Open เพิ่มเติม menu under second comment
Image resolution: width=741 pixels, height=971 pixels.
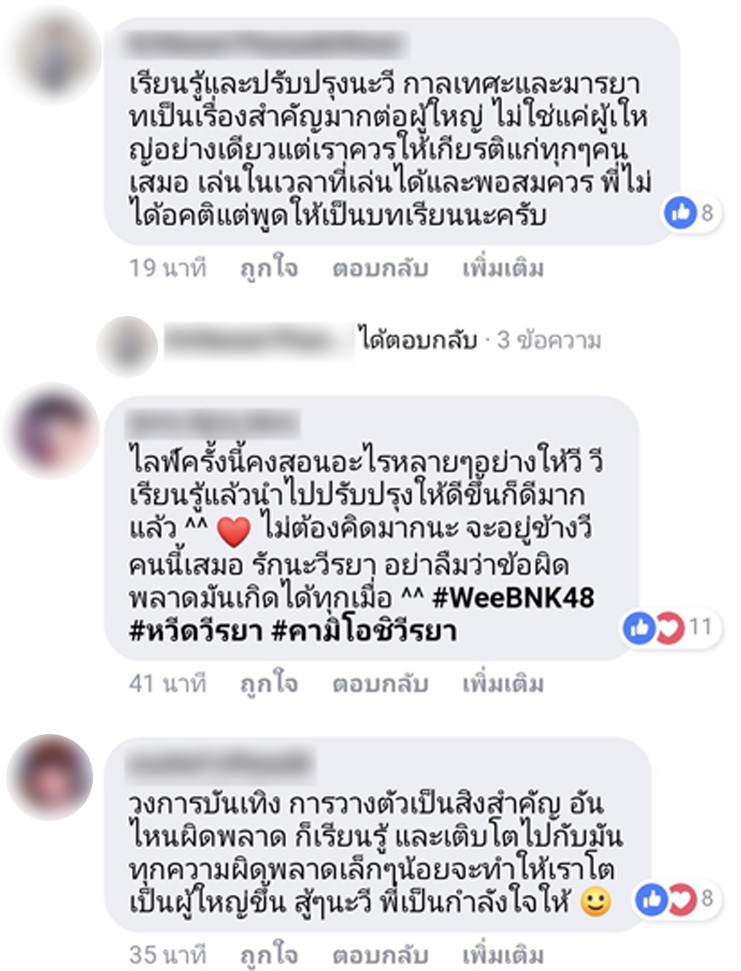coord(503,684)
